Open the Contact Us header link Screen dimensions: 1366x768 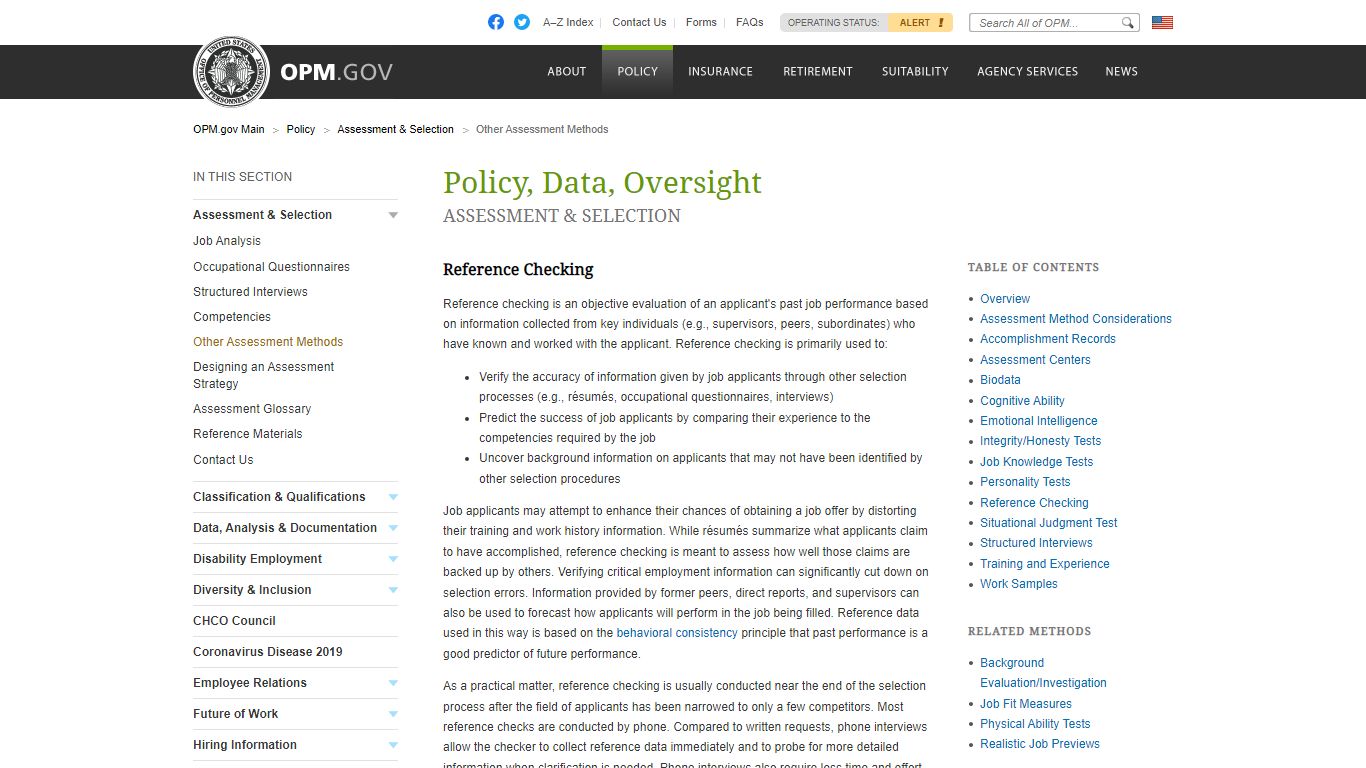639,22
